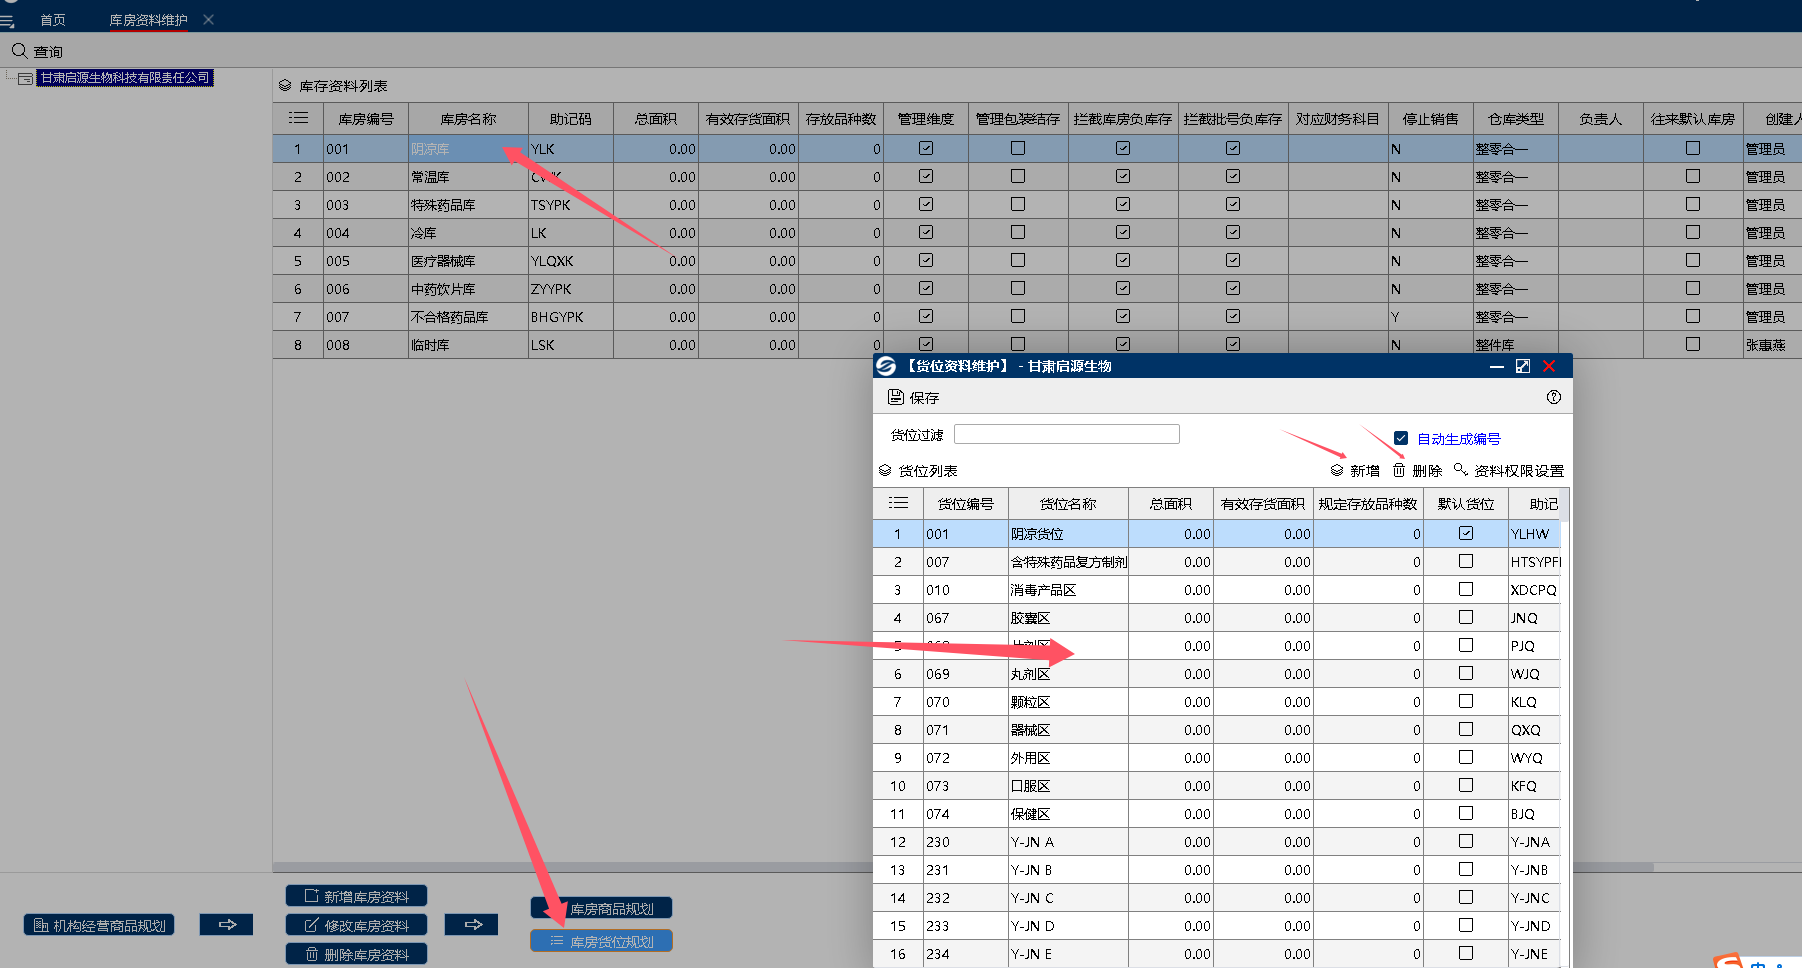The height and width of the screenshot is (968, 1802).
Task: Click 含特殊药品复方制剂 货位 row
Action: tap(1216, 562)
